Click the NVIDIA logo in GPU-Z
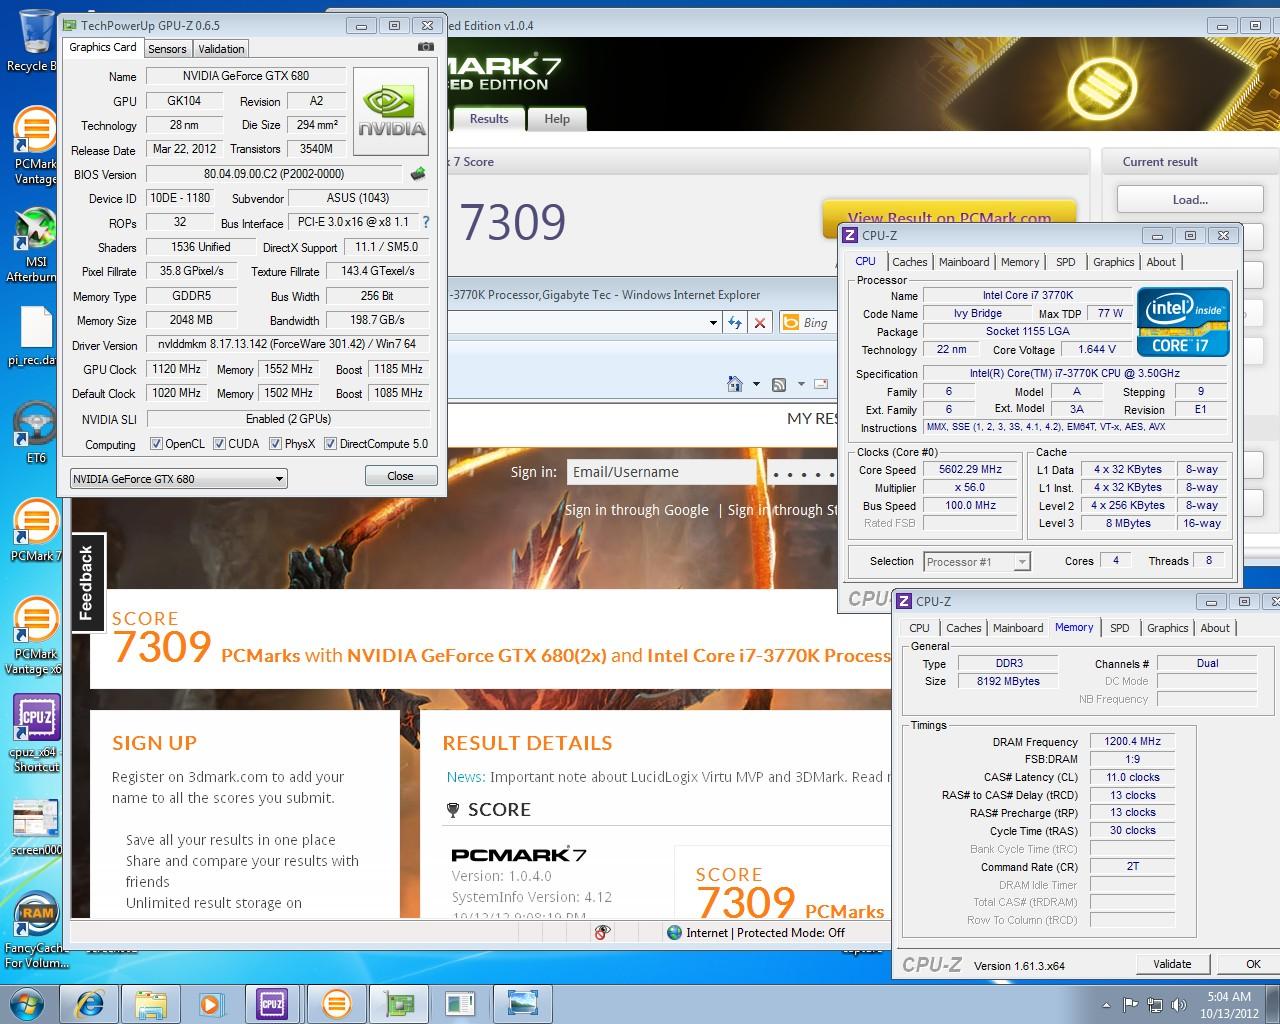Viewport: 1280px width, 1024px height. coord(392,112)
